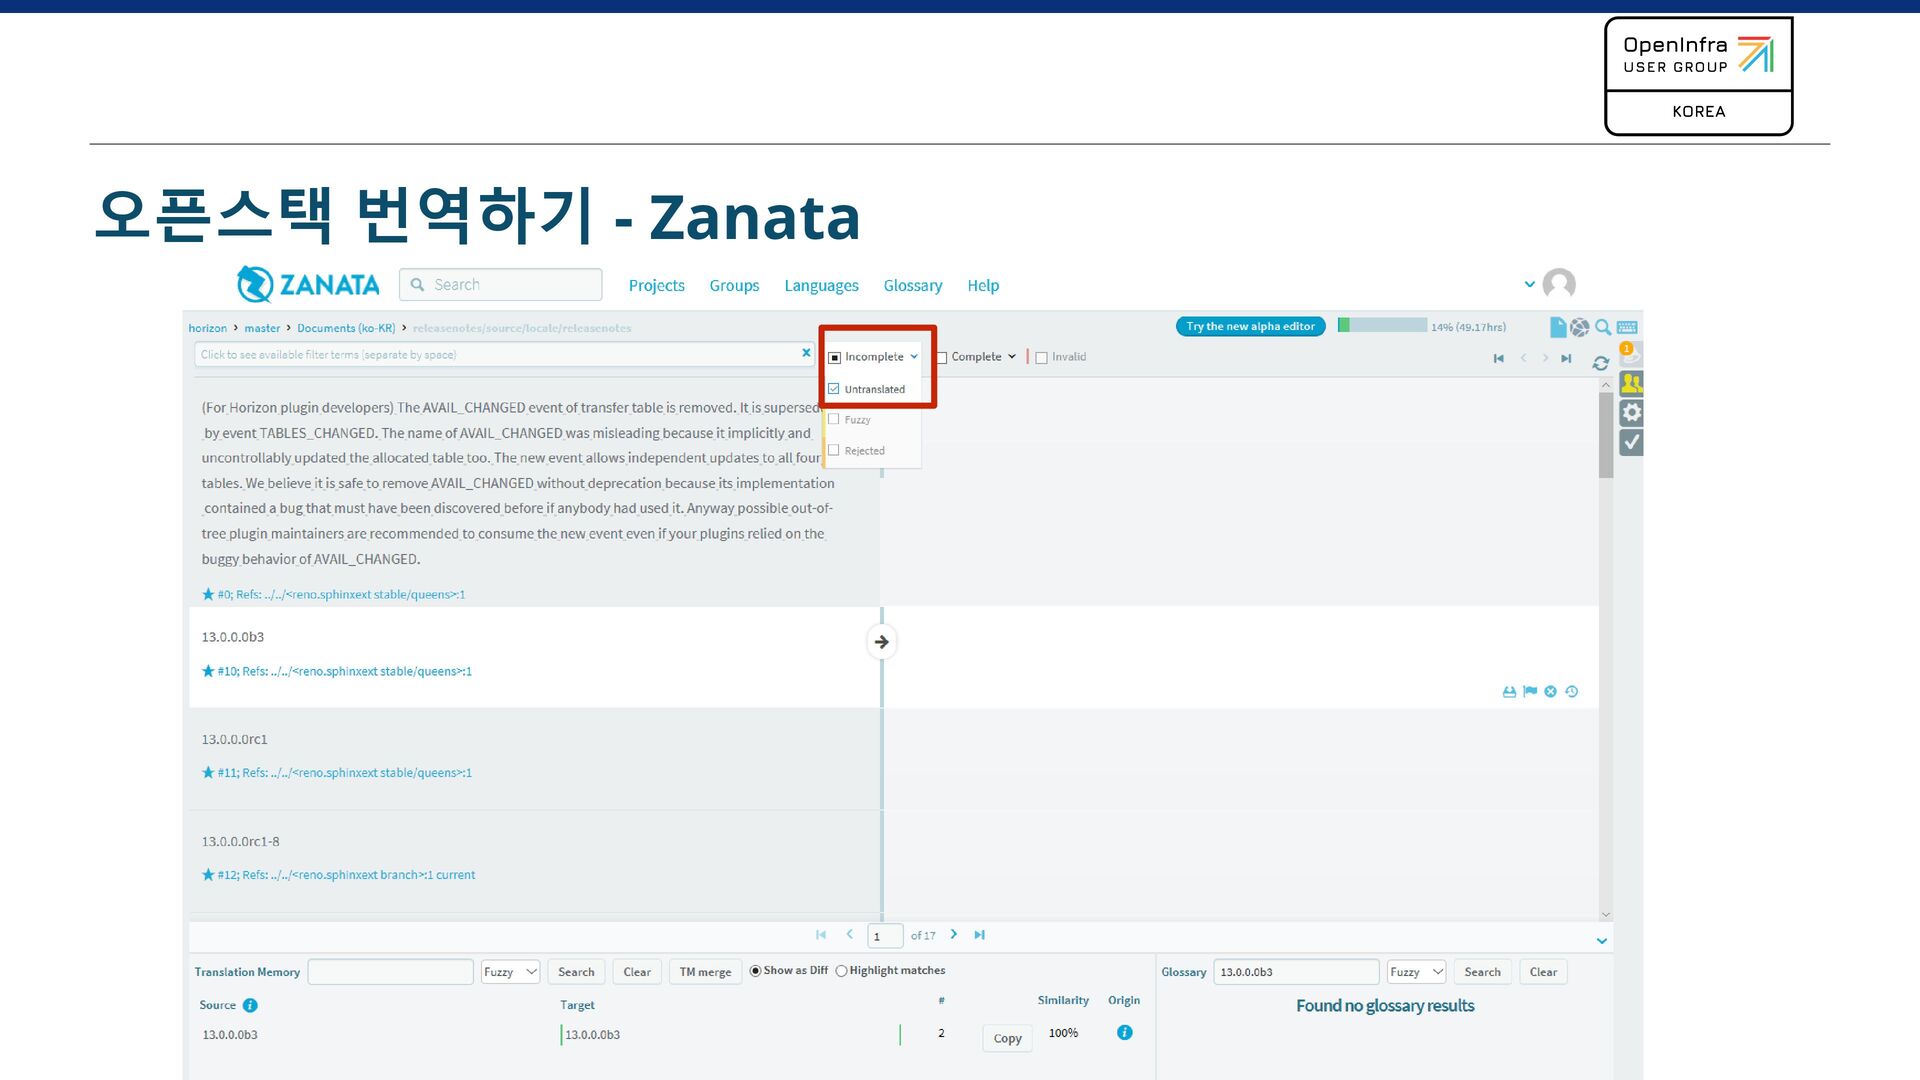1920x1080 pixels.
Task: Open the translators chat panel icon
Action: [x=1631, y=383]
